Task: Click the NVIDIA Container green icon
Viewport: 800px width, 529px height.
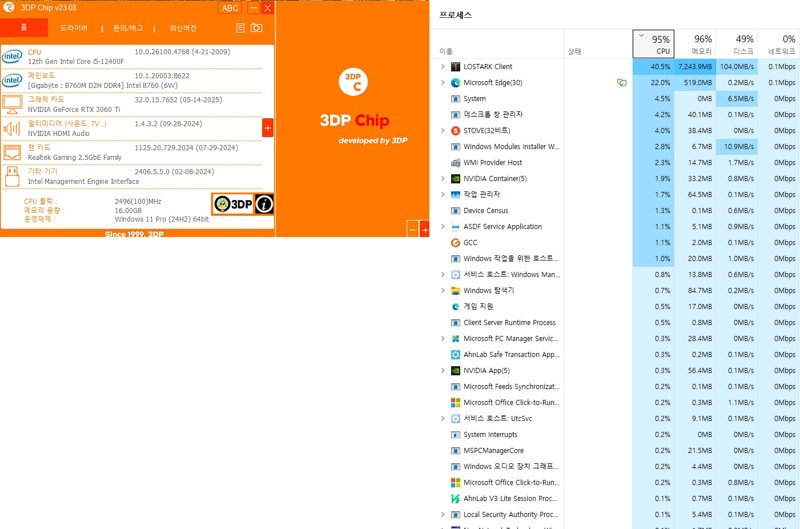Action: (x=456, y=179)
